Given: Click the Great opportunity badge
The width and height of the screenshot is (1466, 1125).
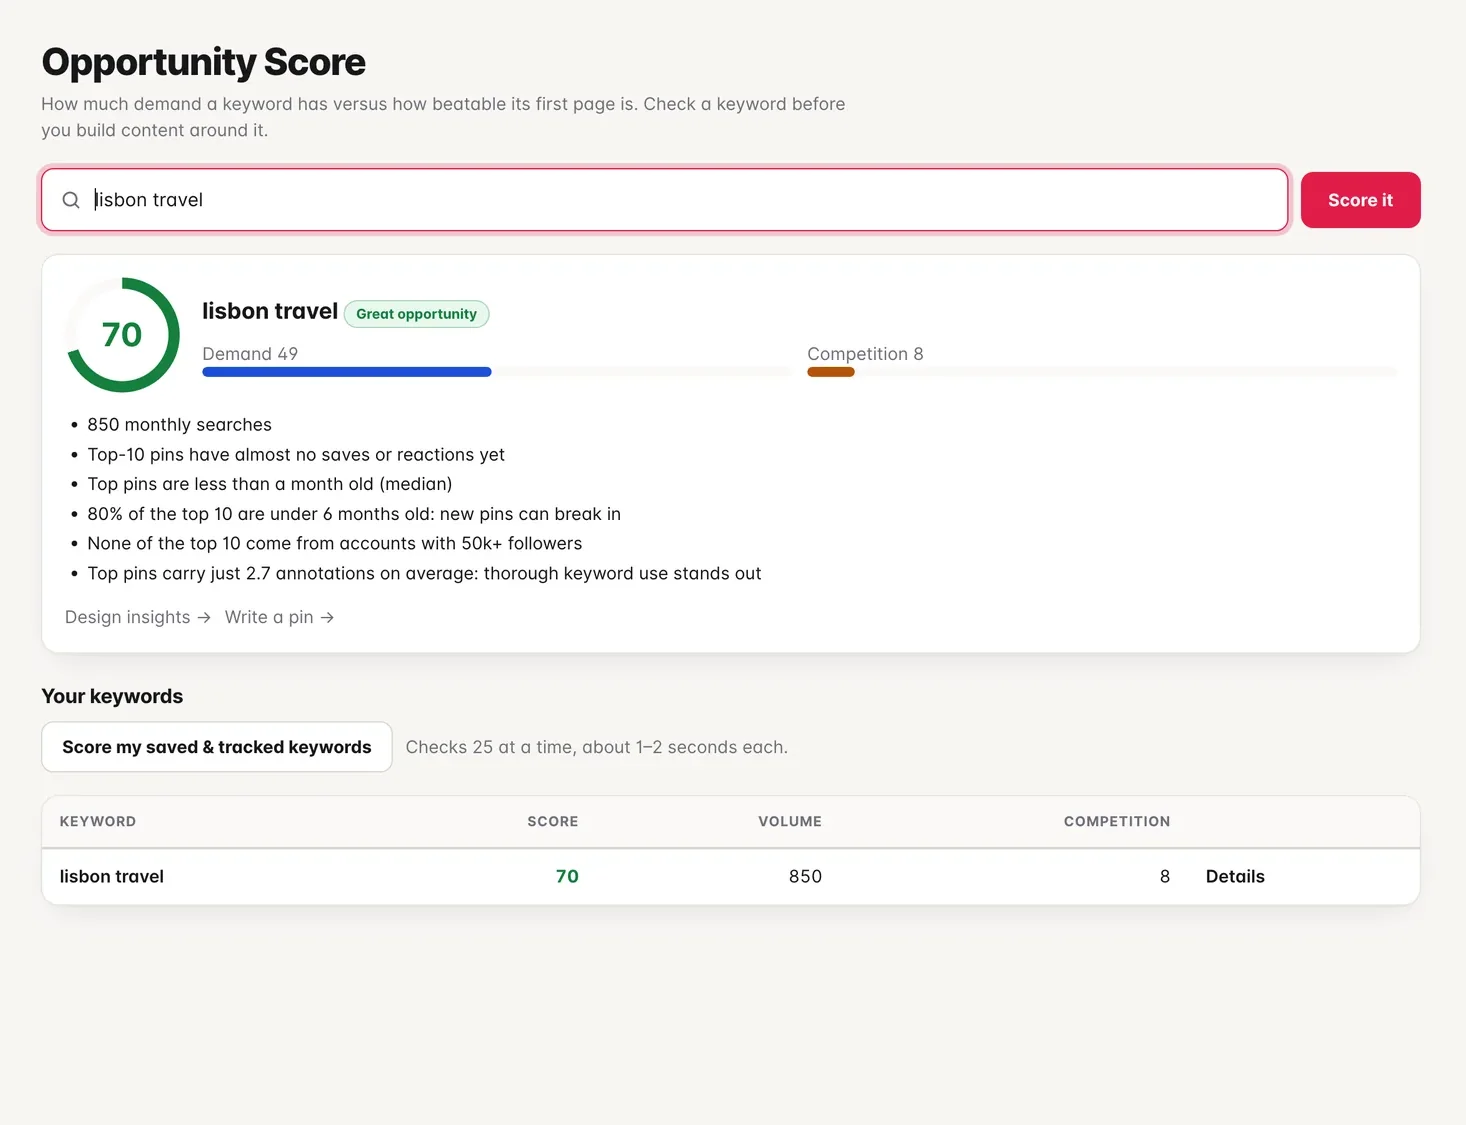Looking at the screenshot, I should pos(416,314).
